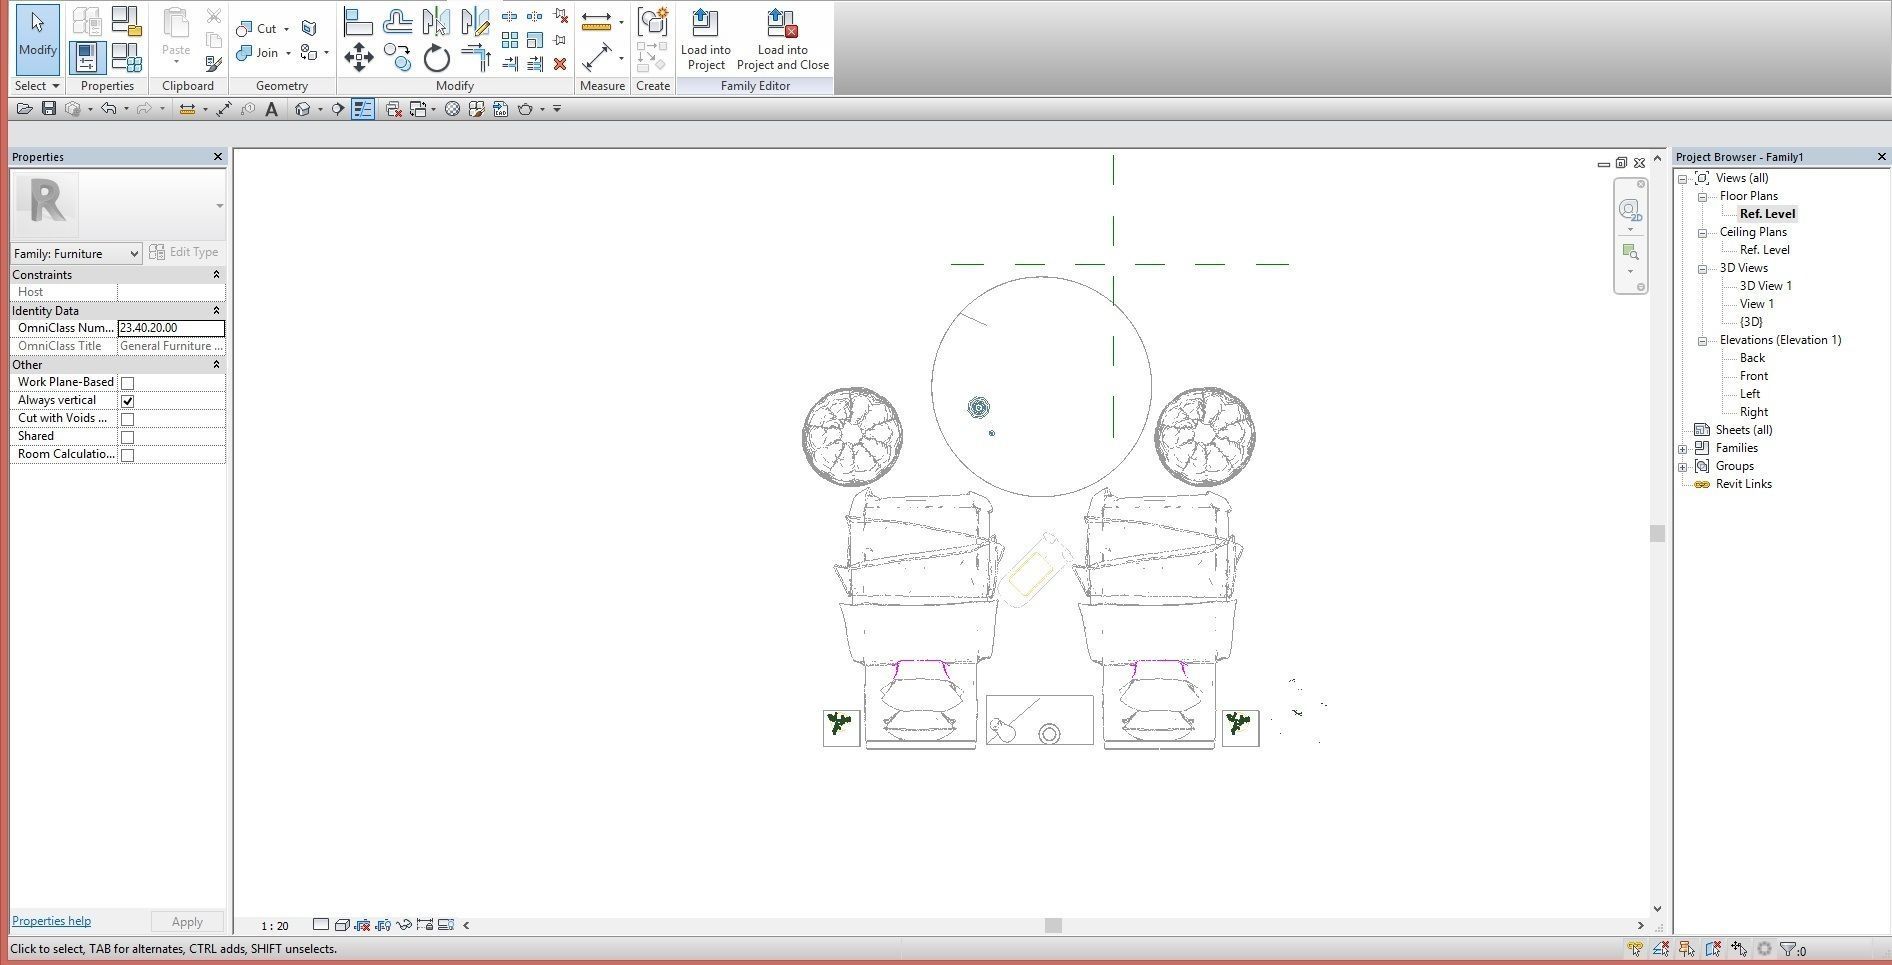Click the Open folder icon in quick access toolbar
The height and width of the screenshot is (965, 1892).
pos(24,109)
